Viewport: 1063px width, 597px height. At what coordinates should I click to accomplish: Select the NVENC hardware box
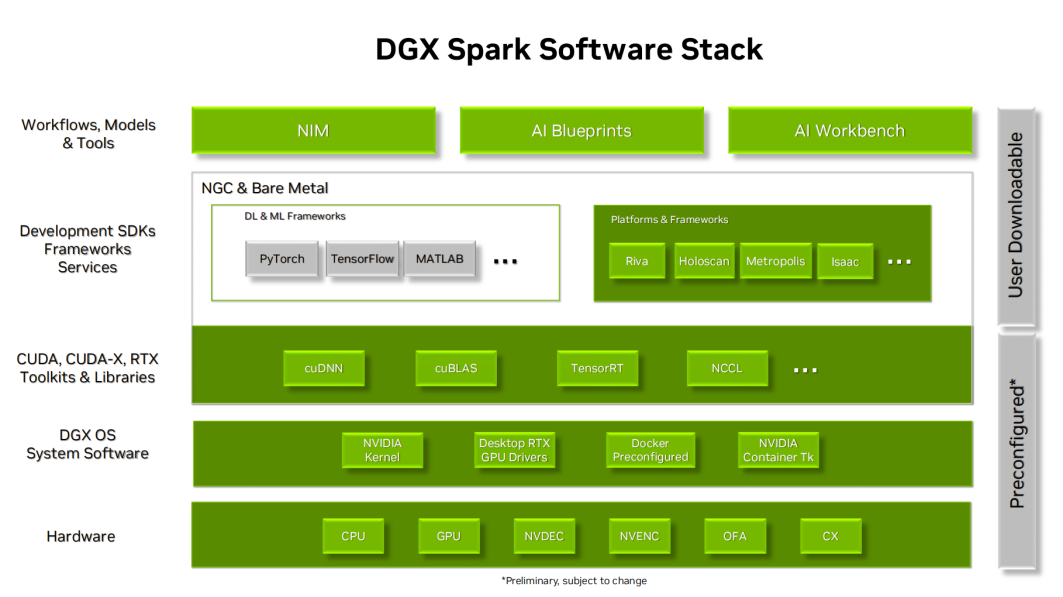[639, 536]
